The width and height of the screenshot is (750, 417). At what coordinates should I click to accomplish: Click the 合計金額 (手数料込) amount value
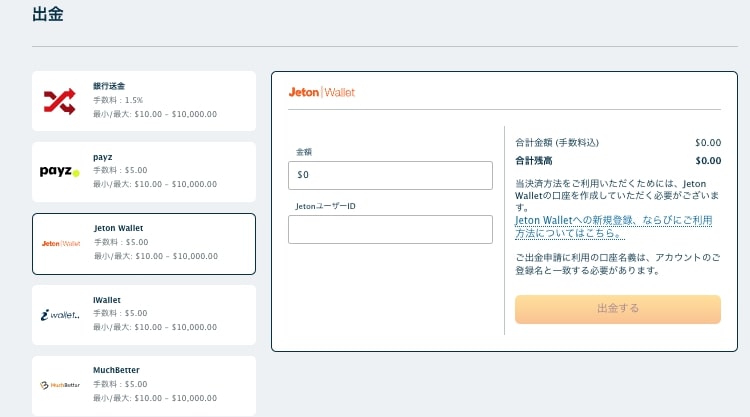[x=707, y=143]
